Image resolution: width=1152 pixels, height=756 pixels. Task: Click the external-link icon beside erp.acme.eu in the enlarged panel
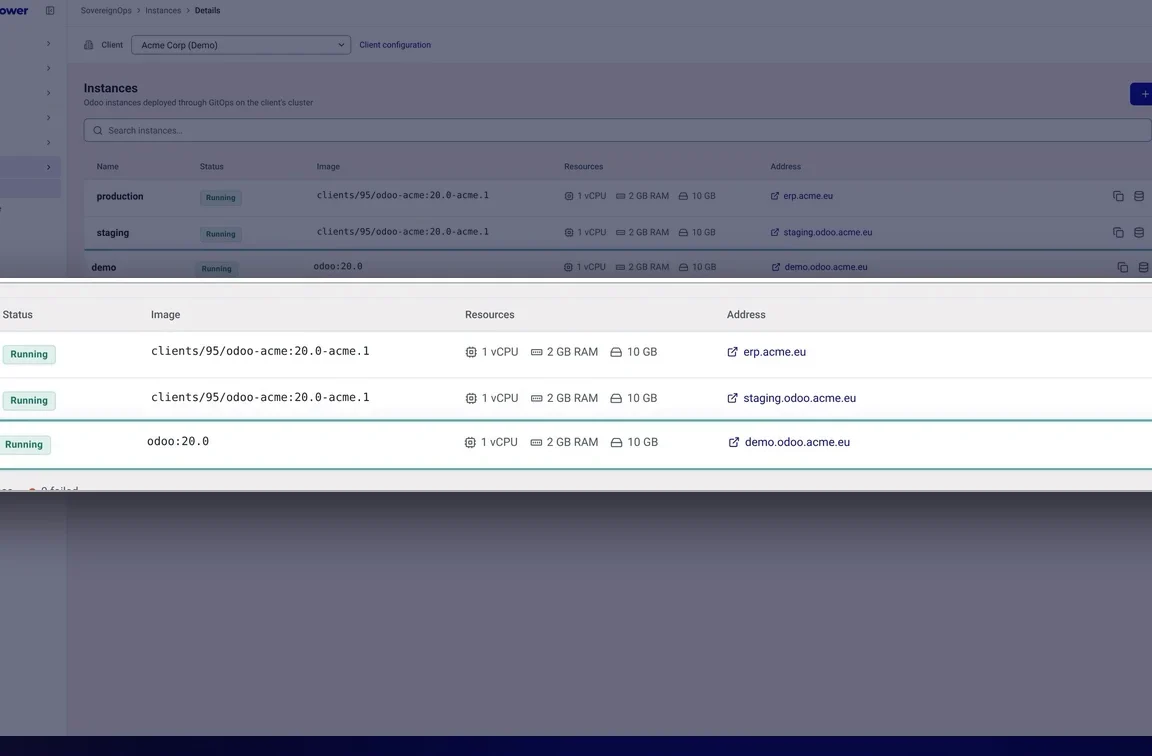pos(732,352)
